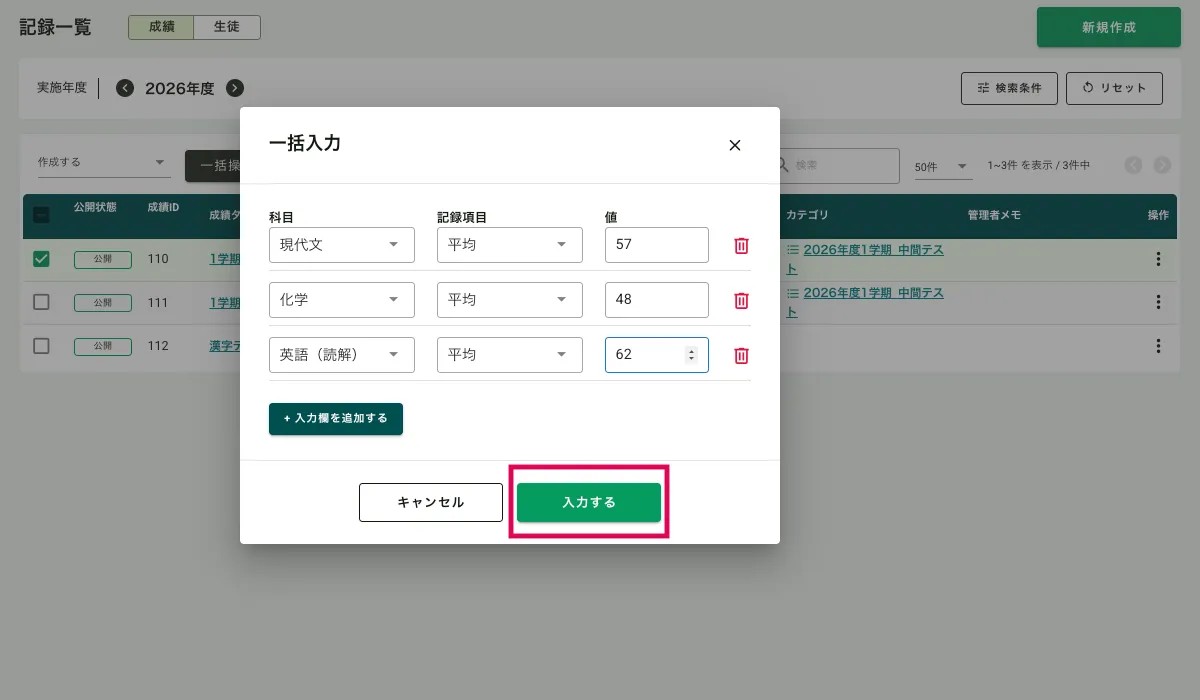1200x700 pixels.
Task: Switch to the 生徒 tab
Action: (226, 27)
